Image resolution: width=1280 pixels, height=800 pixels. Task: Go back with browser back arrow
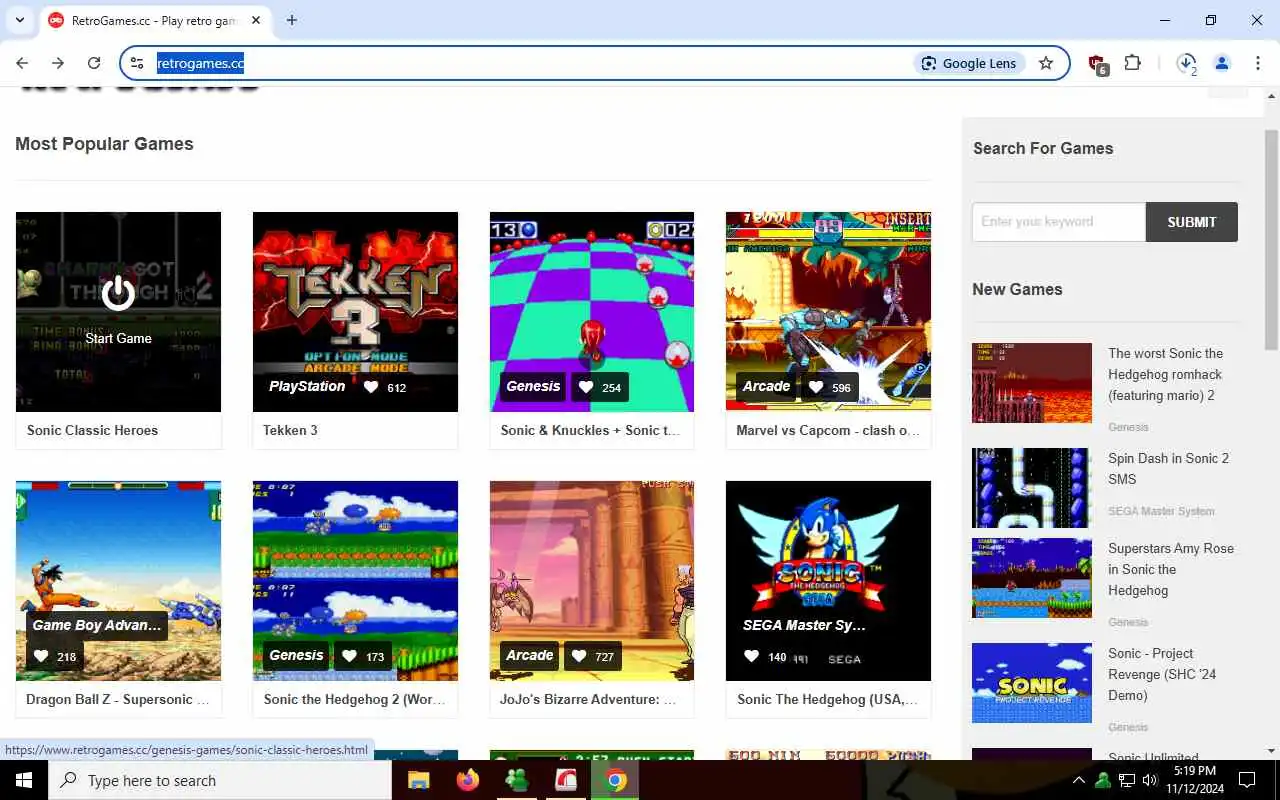click(x=22, y=63)
